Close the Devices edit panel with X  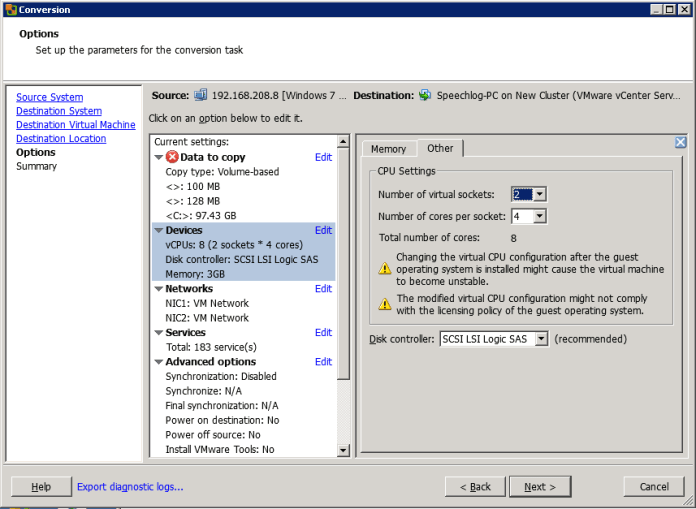[x=680, y=143]
